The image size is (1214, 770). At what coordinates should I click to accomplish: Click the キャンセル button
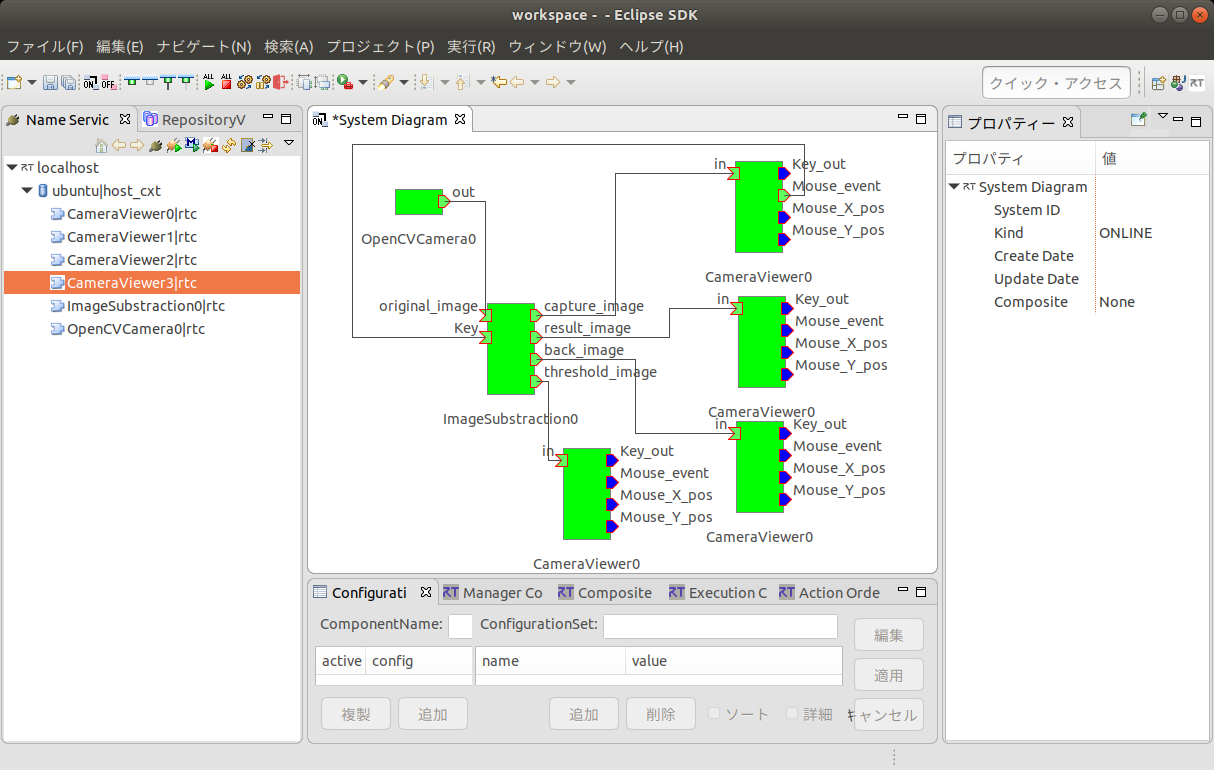coord(889,715)
